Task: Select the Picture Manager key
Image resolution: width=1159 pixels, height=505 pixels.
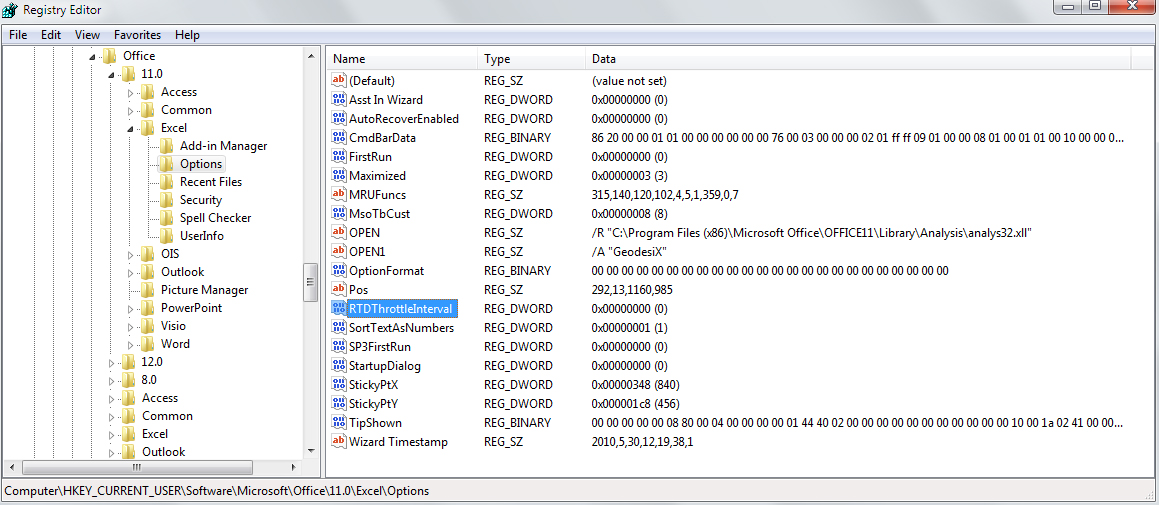Action: (x=205, y=290)
